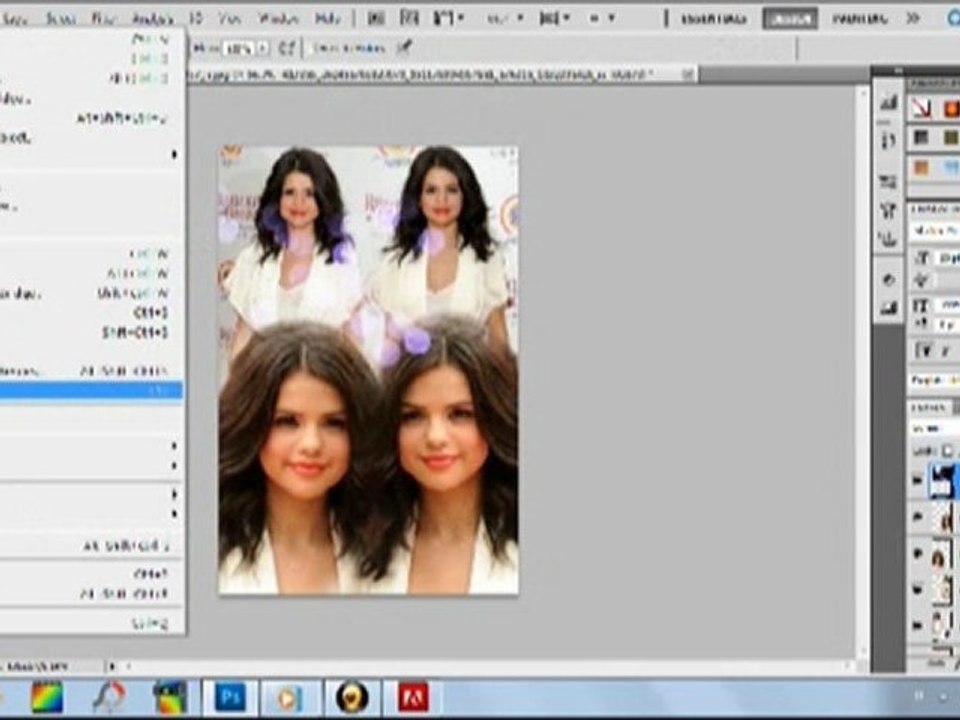Click the pen-shaped icon in options bar
Screen dimensions: 960x720
pos(403,47)
